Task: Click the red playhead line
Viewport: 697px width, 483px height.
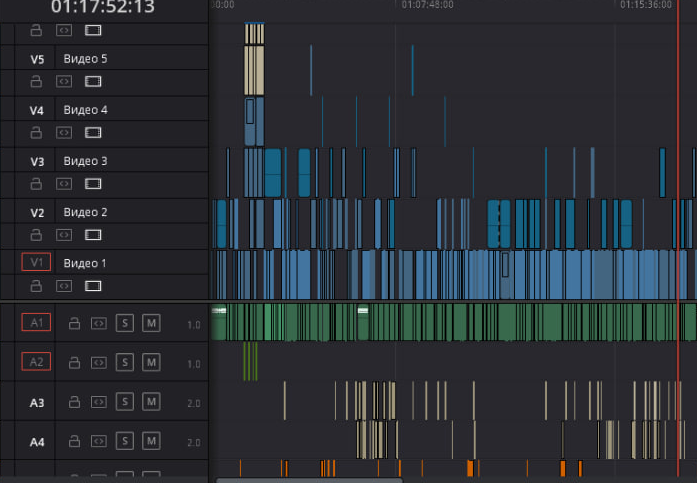Action: (x=678, y=240)
